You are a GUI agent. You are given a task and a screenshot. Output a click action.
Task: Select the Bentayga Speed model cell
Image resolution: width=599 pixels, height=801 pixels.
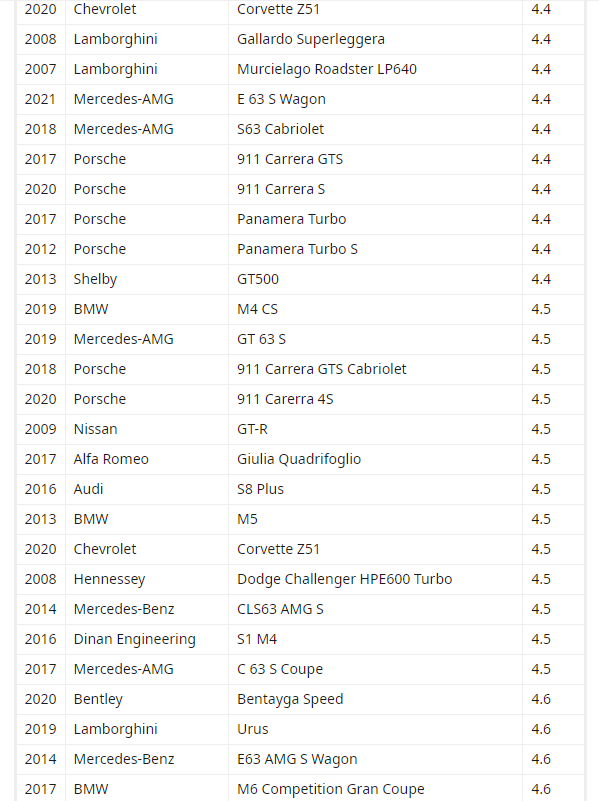coord(375,699)
